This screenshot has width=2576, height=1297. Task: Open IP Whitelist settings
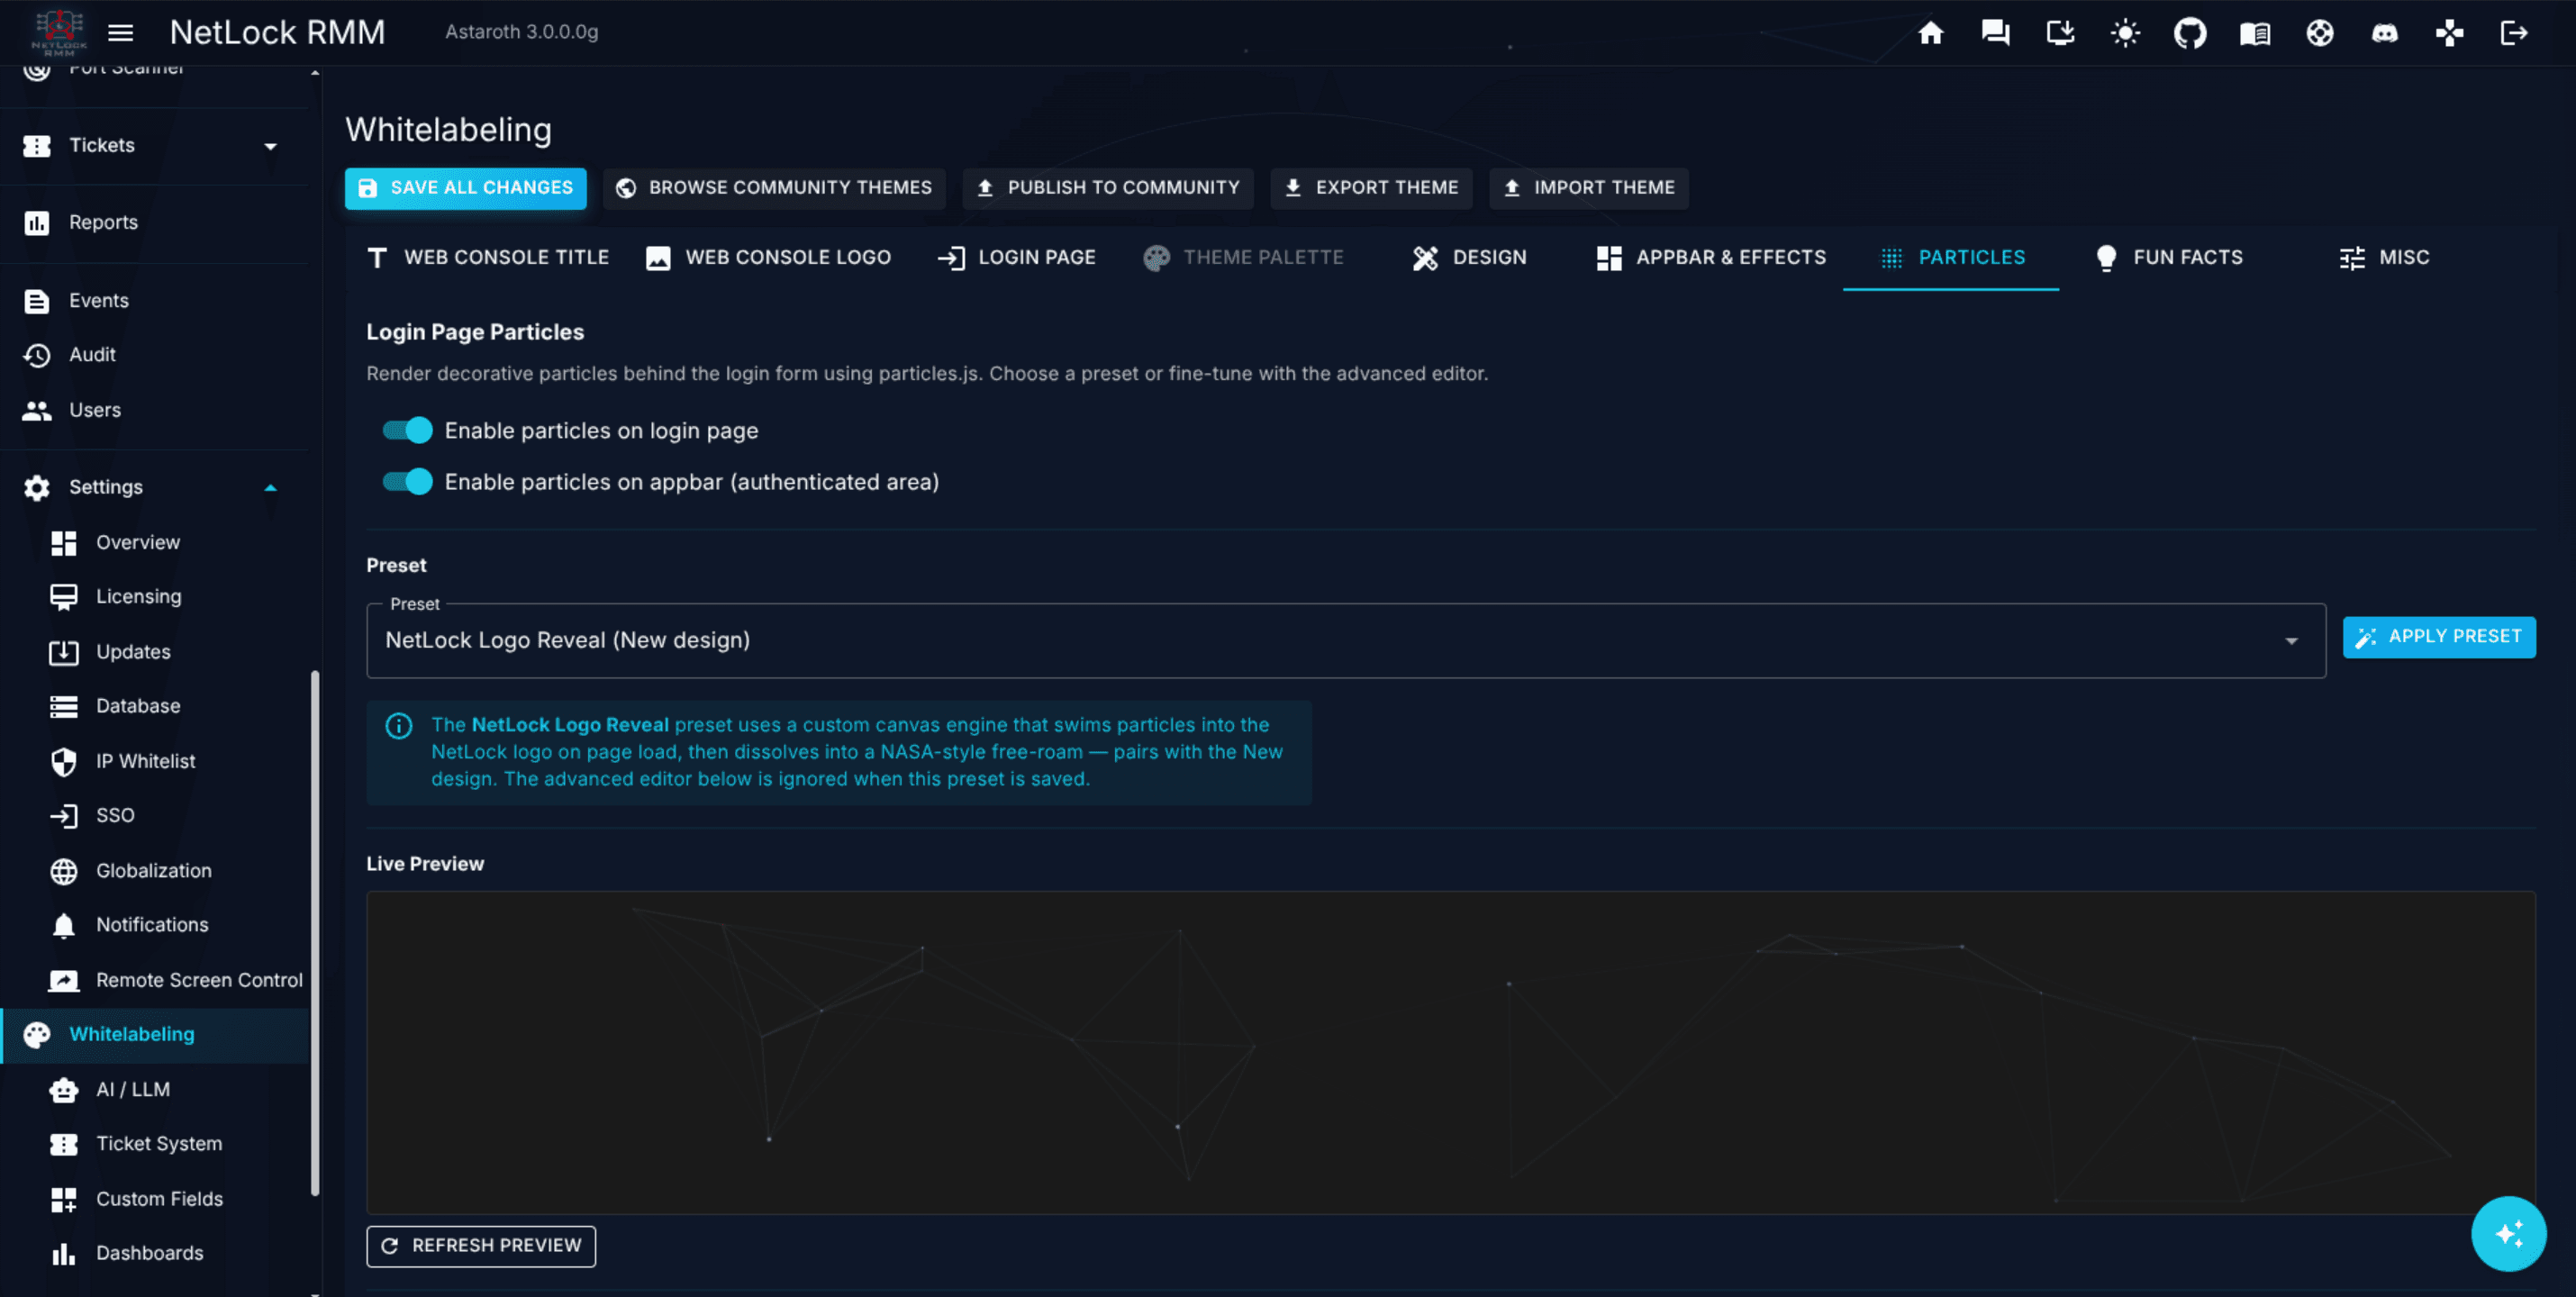tap(155, 761)
